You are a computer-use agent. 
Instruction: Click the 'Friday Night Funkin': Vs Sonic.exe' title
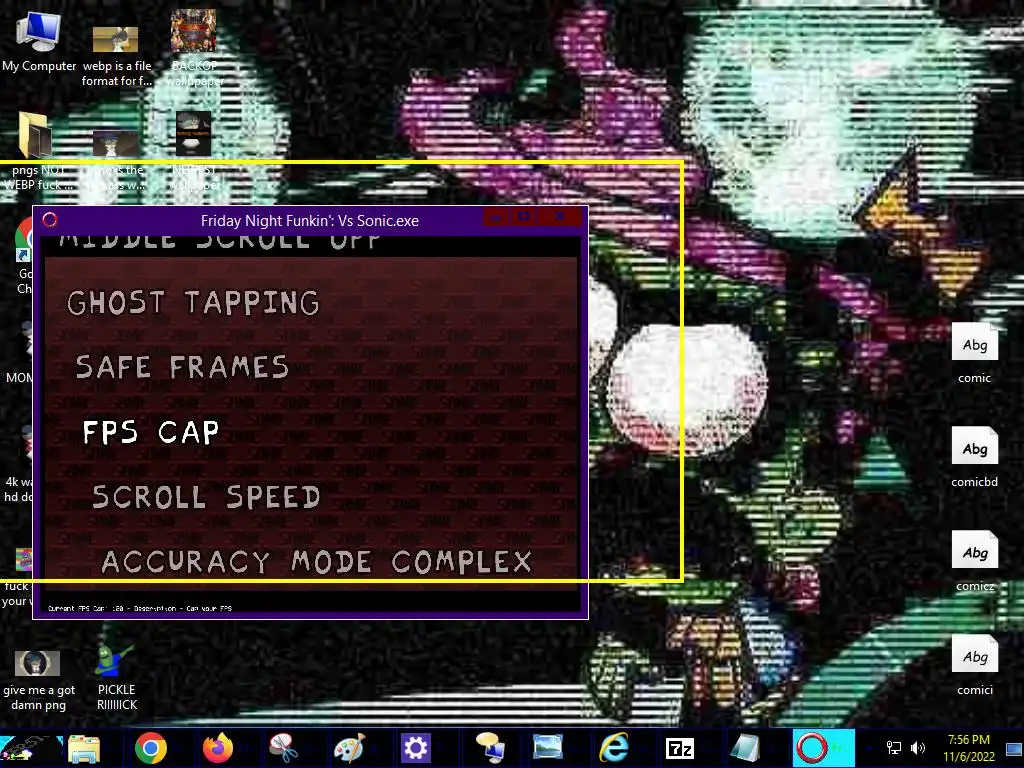310,221
